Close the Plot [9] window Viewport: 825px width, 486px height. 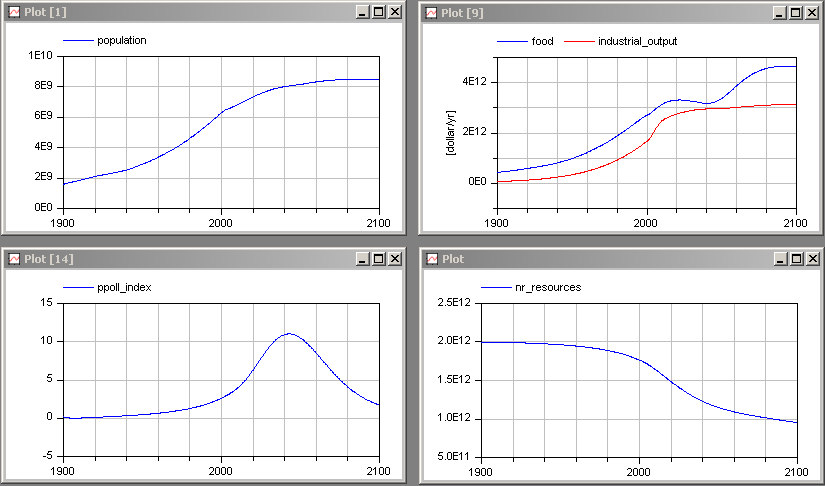(811, 12)
